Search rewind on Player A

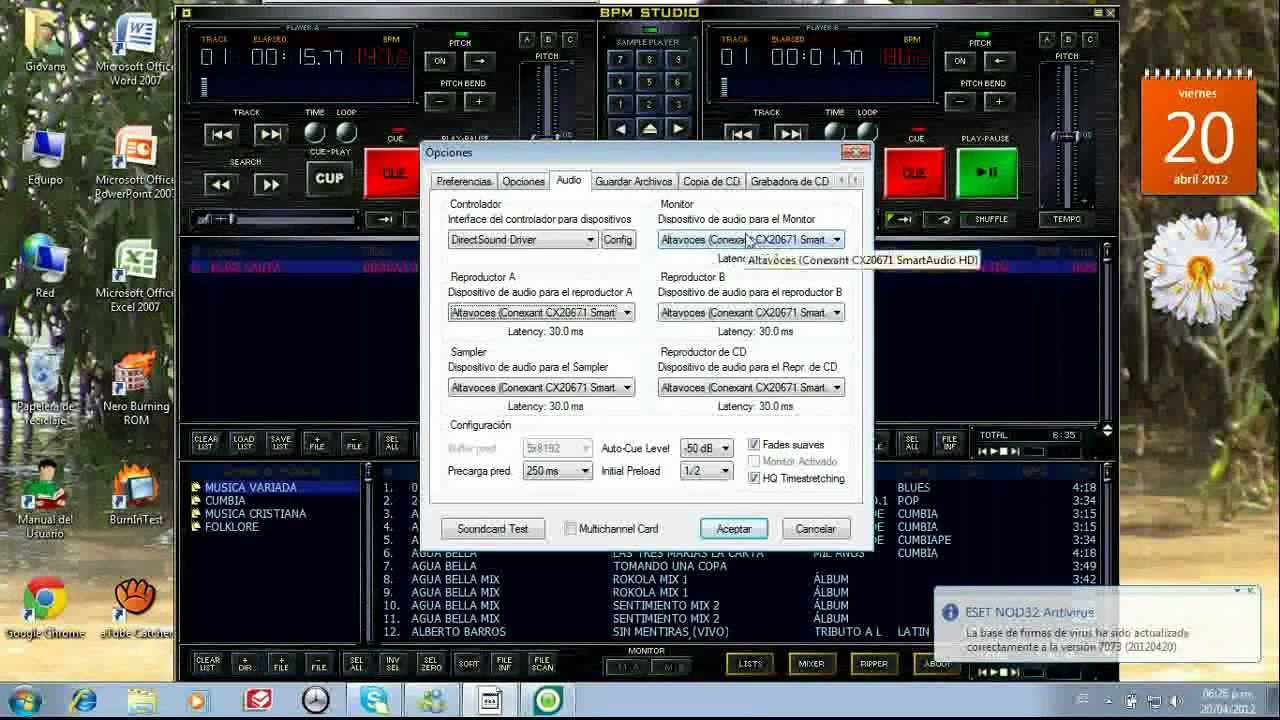point(221,184)
